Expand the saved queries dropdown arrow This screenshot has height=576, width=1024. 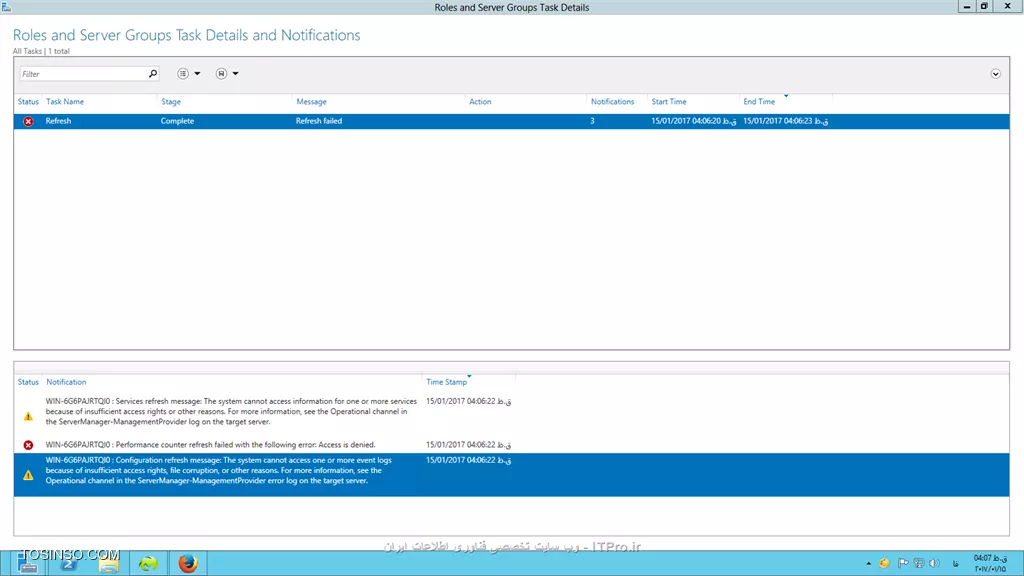[236, 74]
